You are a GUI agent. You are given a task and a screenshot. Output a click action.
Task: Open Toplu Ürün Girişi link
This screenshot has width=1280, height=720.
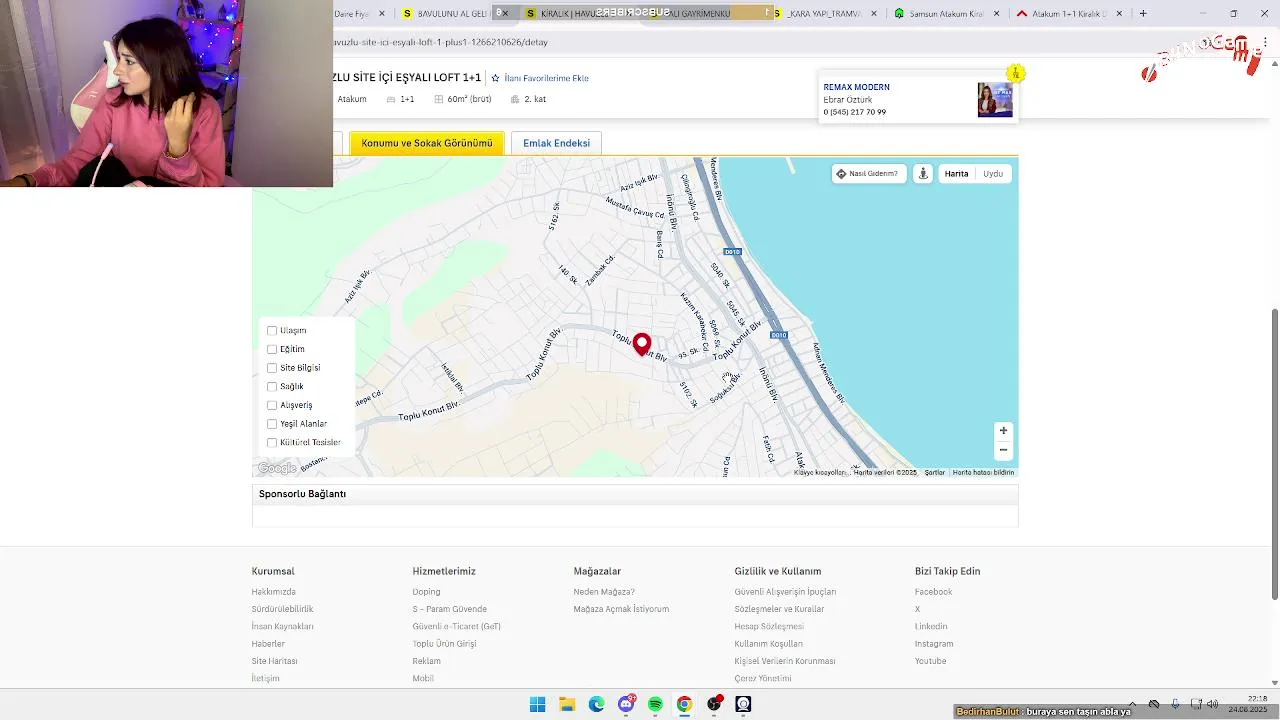[444, 644]
